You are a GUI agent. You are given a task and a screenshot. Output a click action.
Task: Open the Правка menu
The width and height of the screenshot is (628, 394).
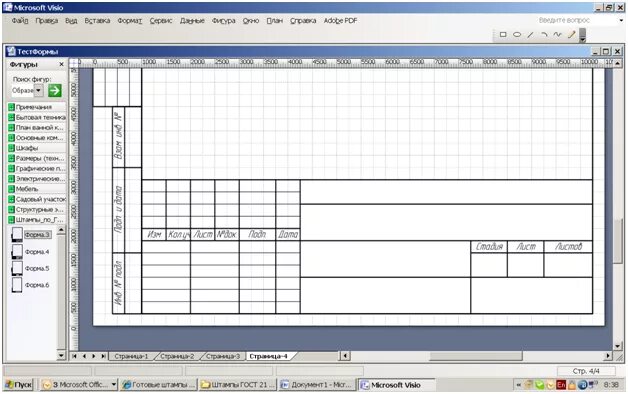click(x=46, y=20)
